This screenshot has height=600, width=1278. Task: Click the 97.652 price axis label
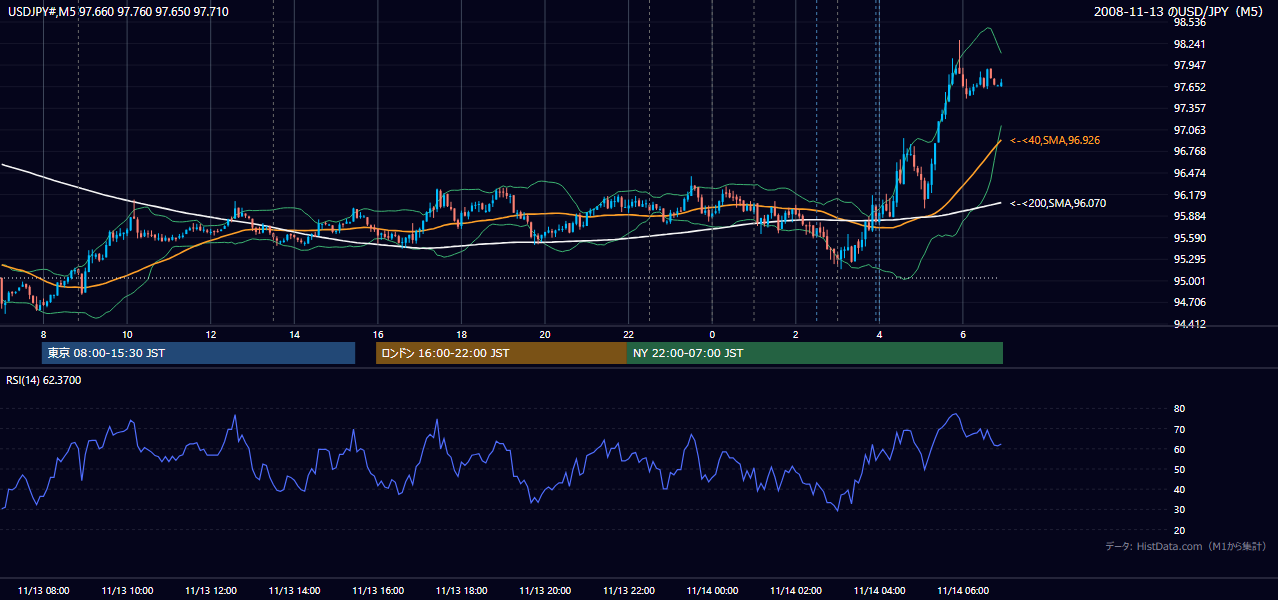[1189, 87]
